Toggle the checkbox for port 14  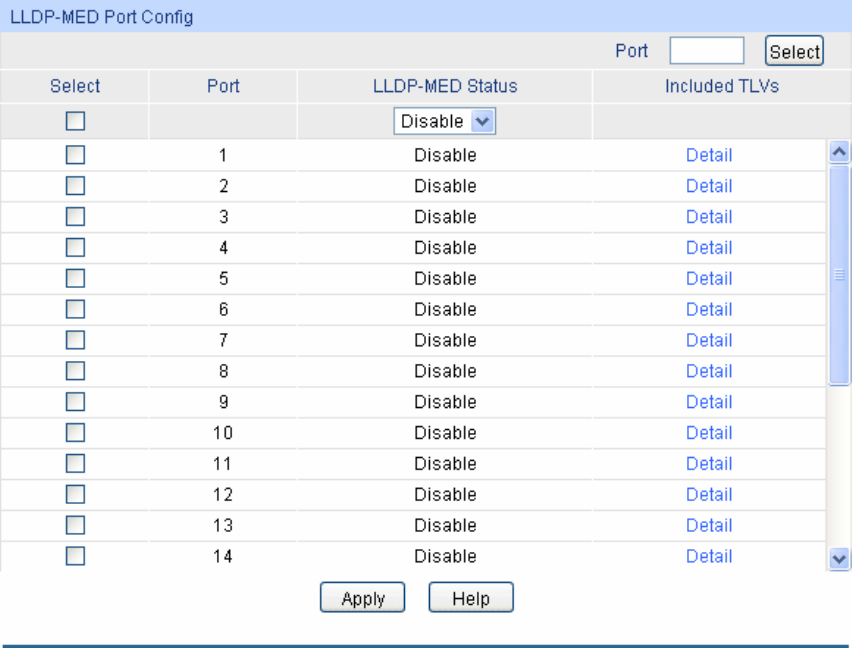pos(75,556)
